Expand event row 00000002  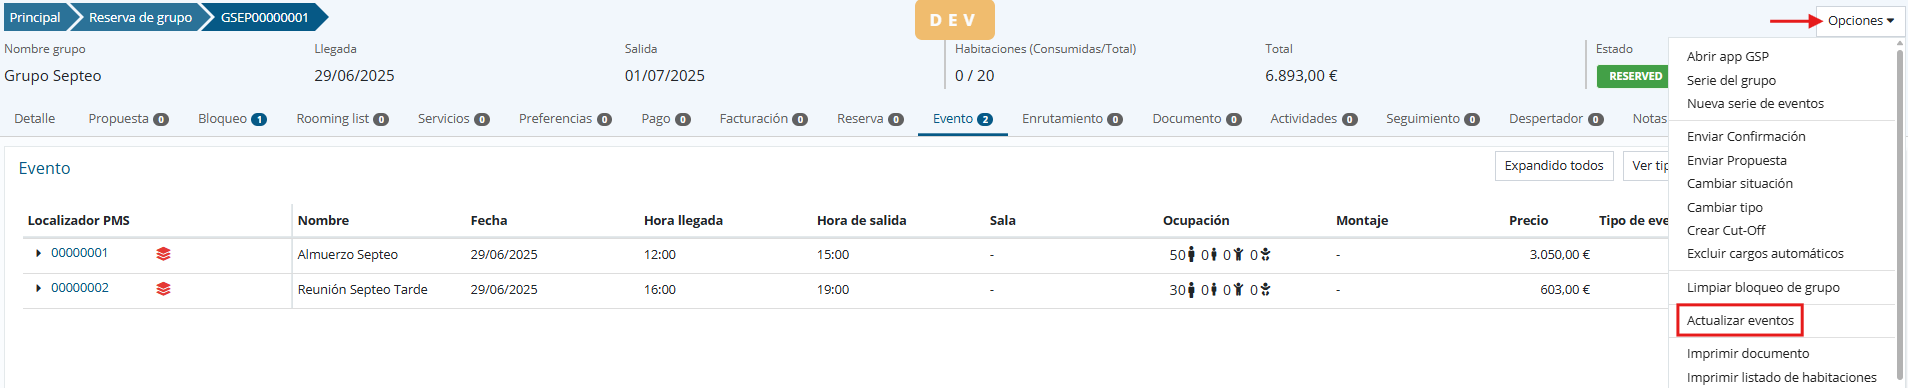[38, 288]
